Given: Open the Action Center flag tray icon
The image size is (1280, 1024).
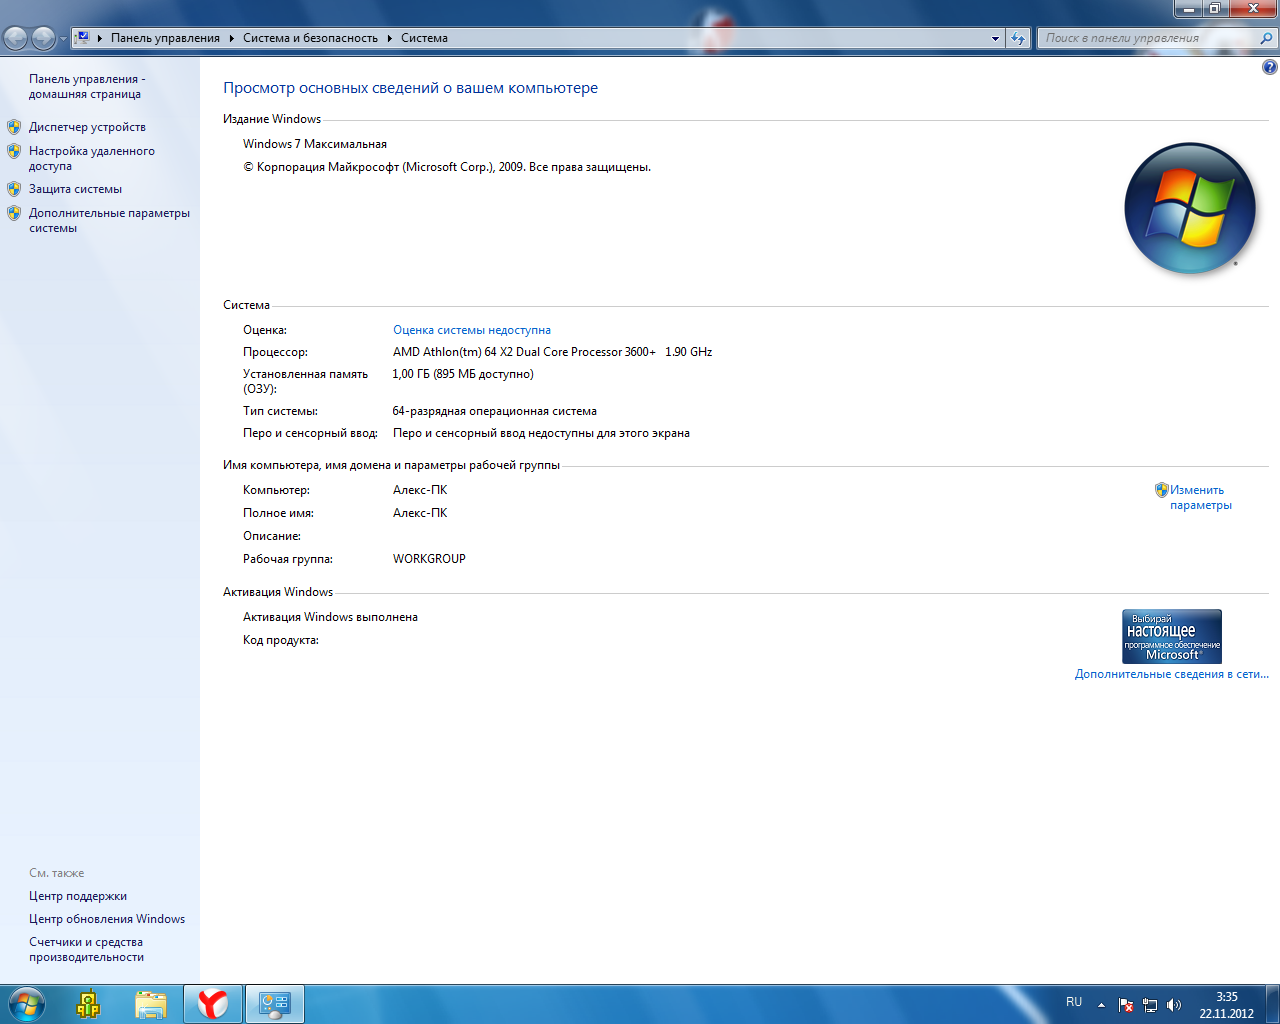Looking at the screenshot, I should 1126,1005.
